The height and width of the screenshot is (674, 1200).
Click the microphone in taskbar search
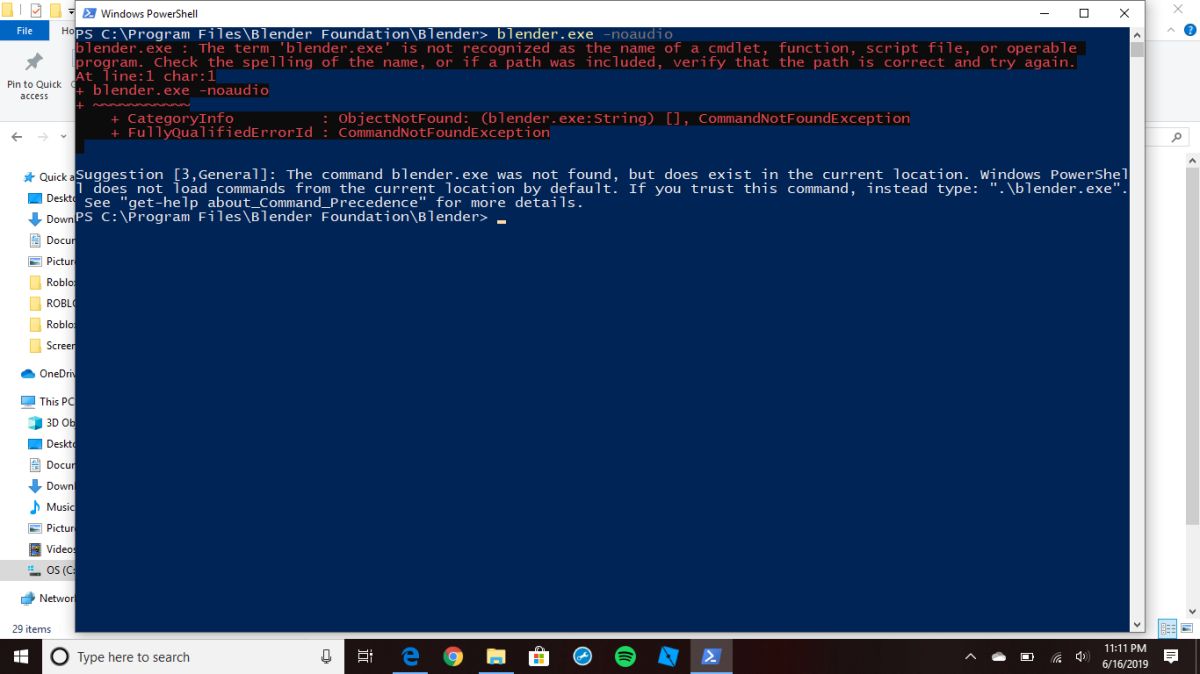(x=326, y=657)
